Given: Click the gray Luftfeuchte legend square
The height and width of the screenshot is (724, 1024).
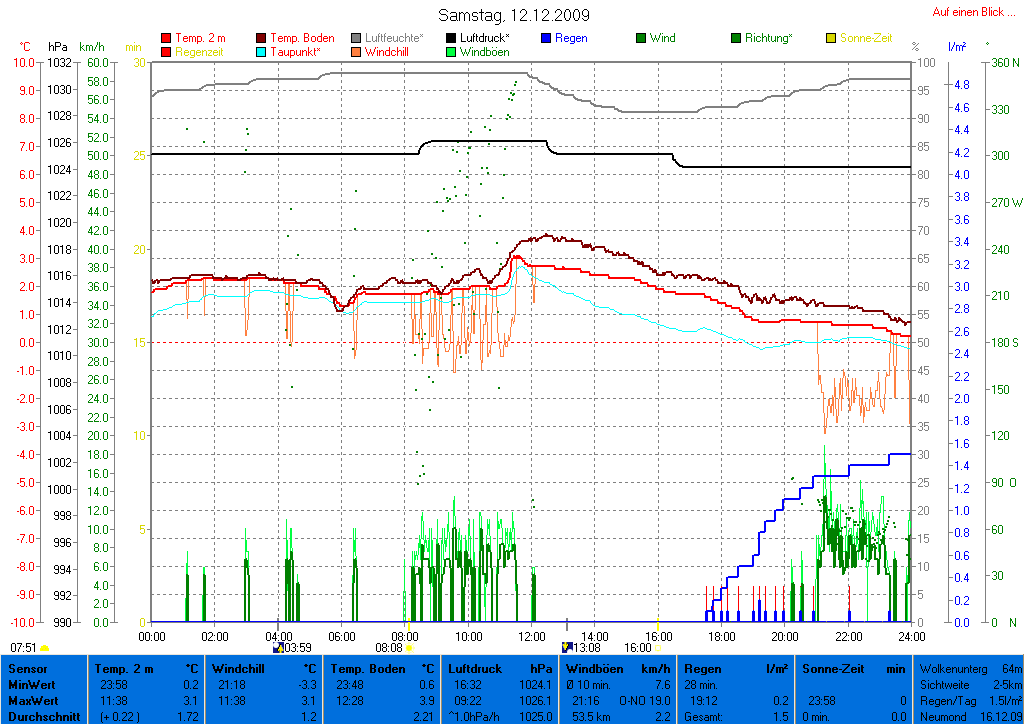Looking at the screenshot, I should [x=356, y=38].
